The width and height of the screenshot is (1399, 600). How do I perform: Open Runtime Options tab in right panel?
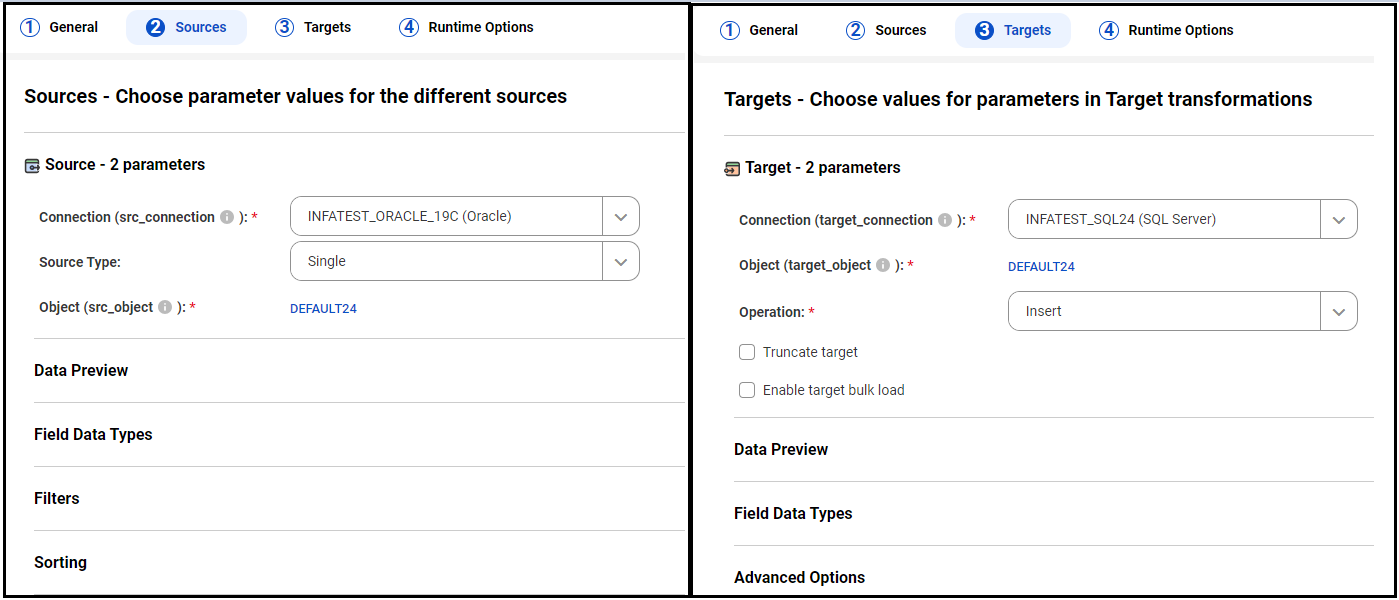pos(1167,30)
